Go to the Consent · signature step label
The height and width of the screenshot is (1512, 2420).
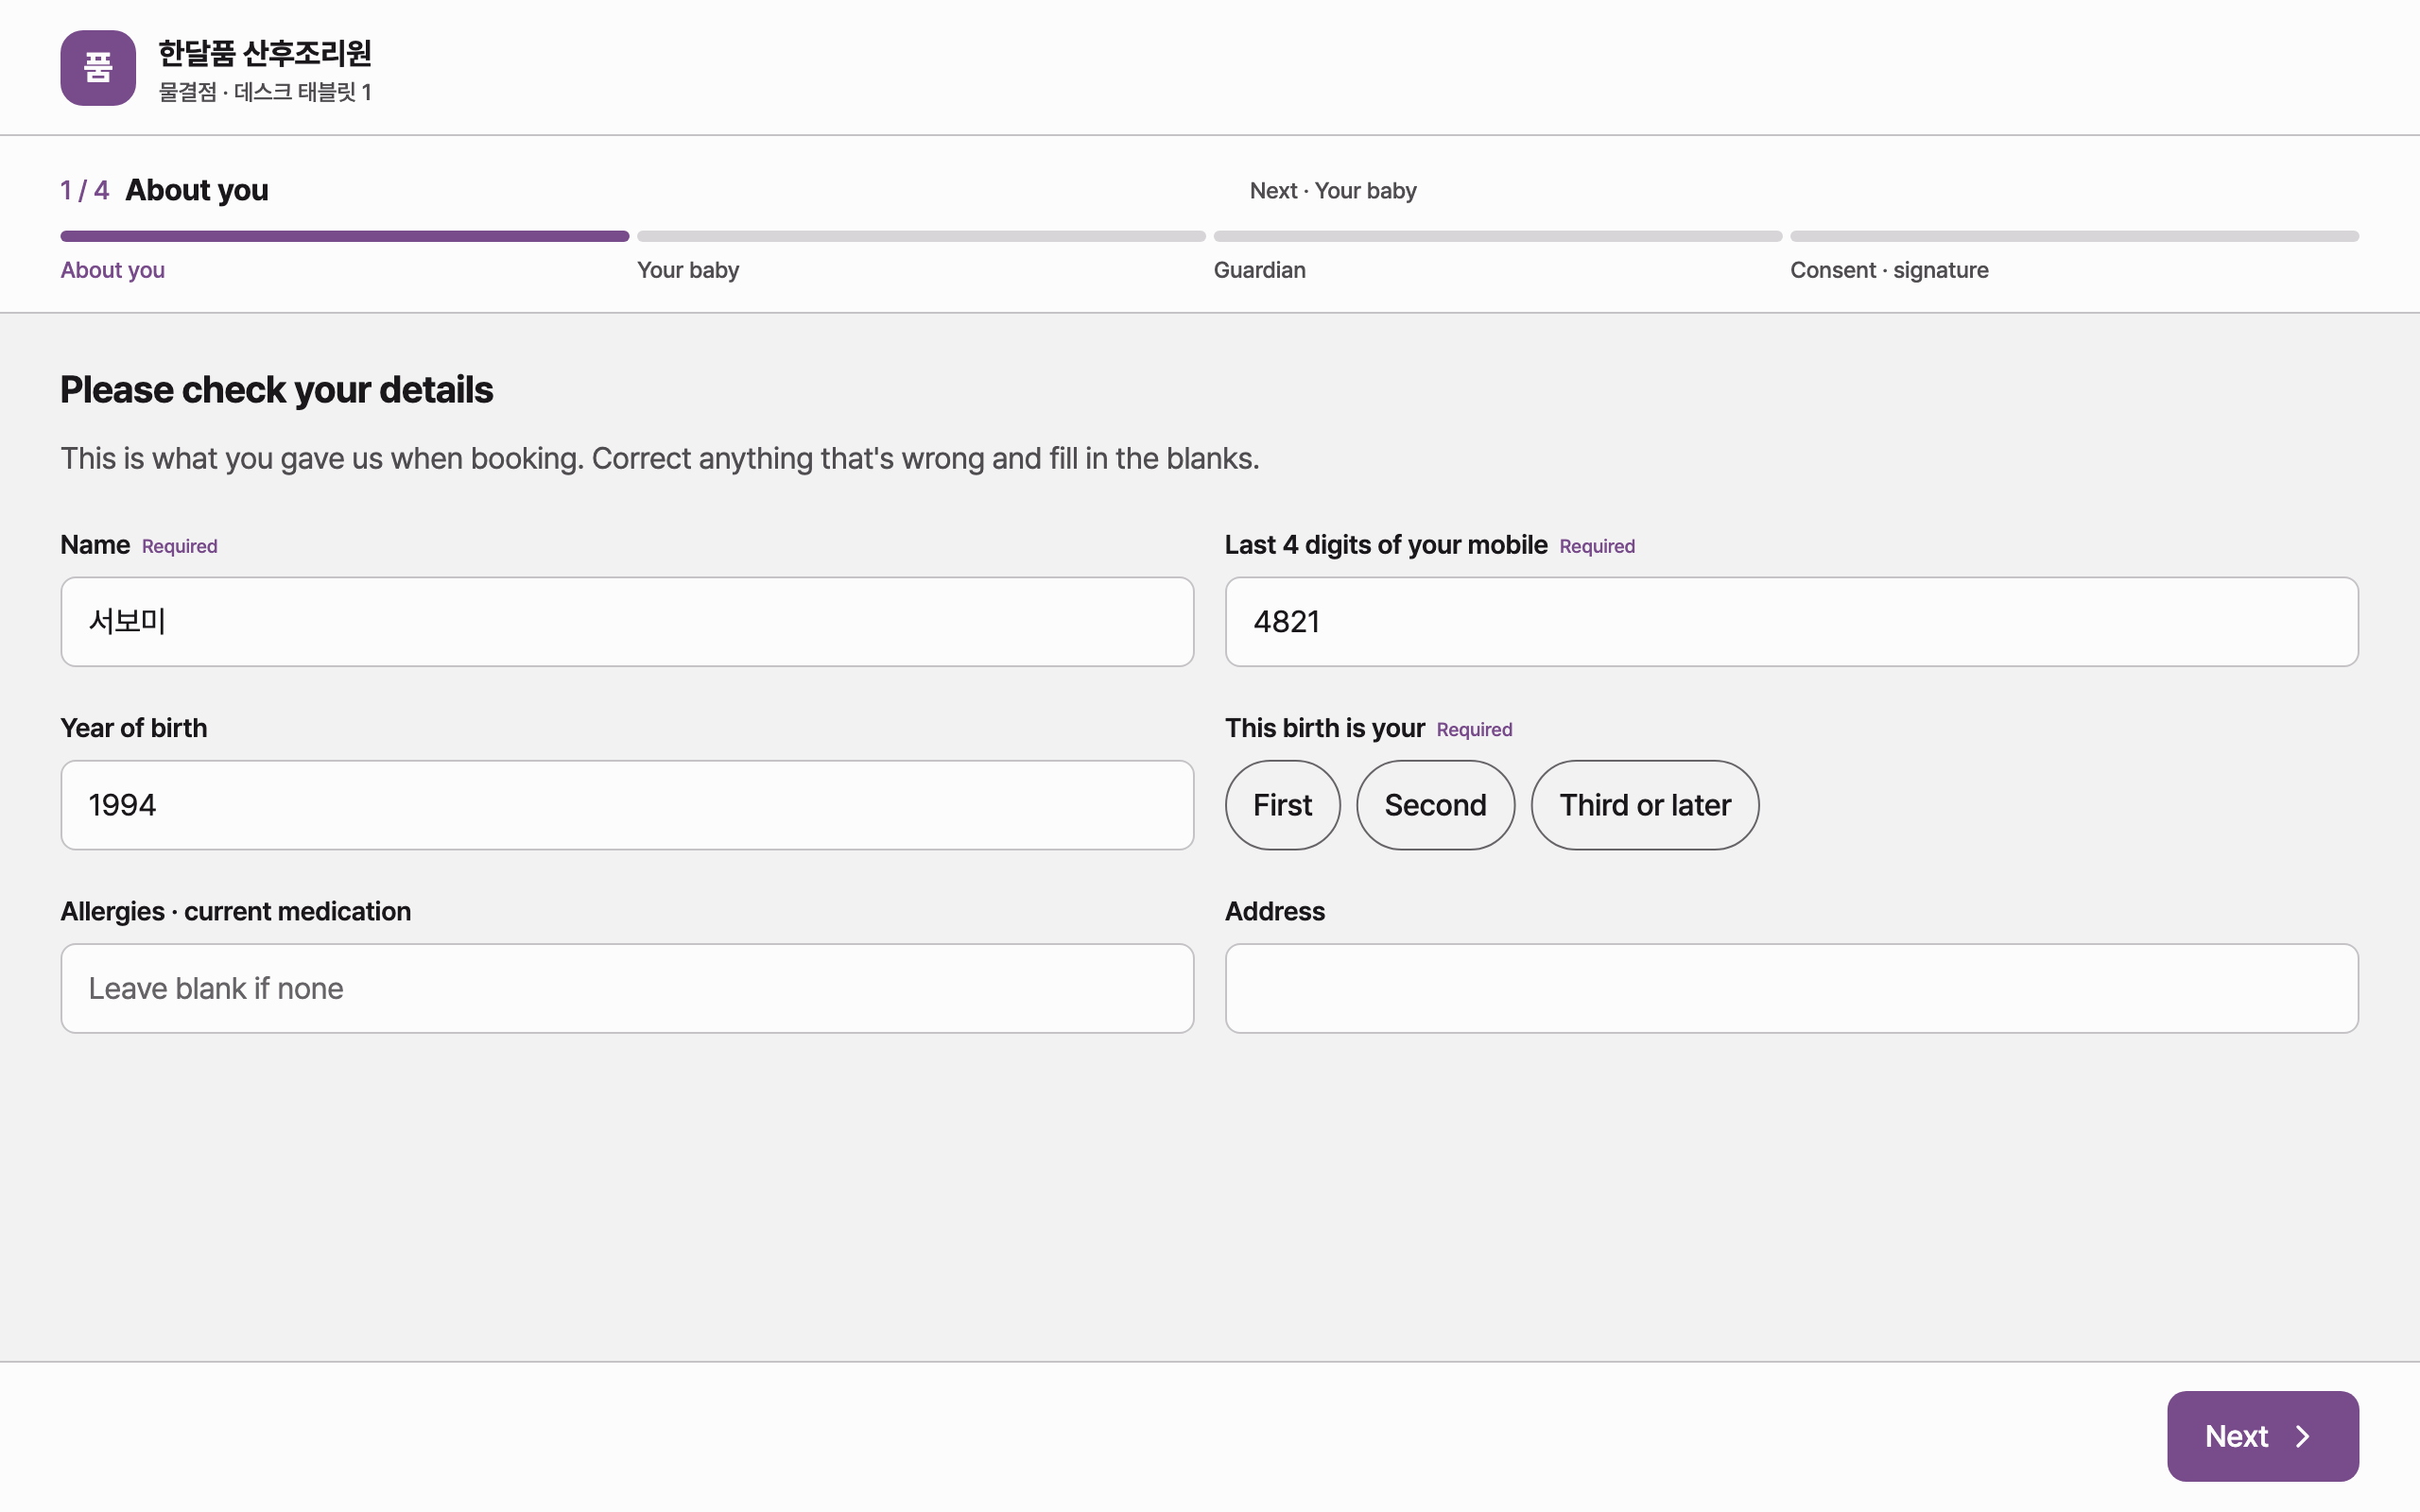pyautogui.click(x=1889, y=270)
